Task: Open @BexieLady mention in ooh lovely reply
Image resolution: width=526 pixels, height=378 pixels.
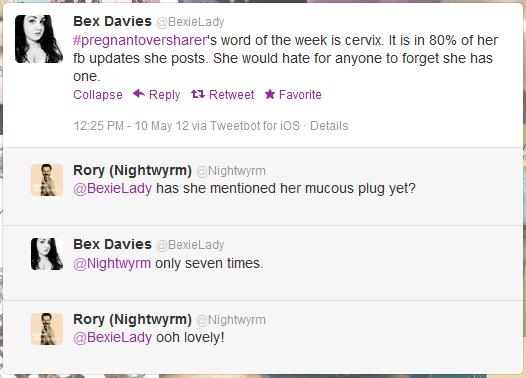Action: (x=112, y=337)
